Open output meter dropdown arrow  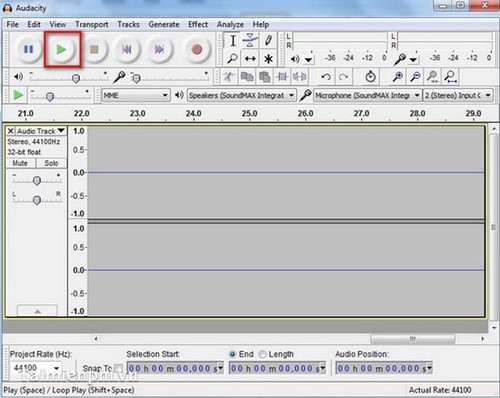(x=309, y=60)
